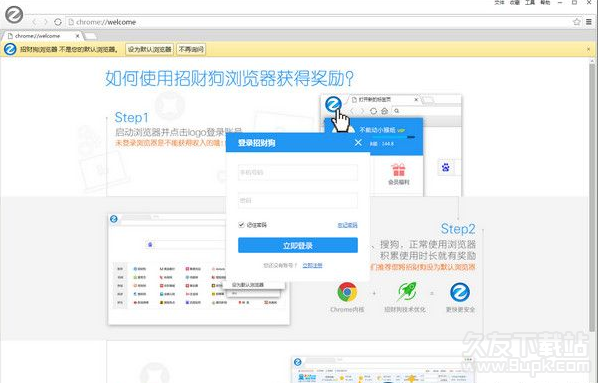Go forward with the forward arrow
This screenshot has width=598, height=383.
[x=46, y=22]
